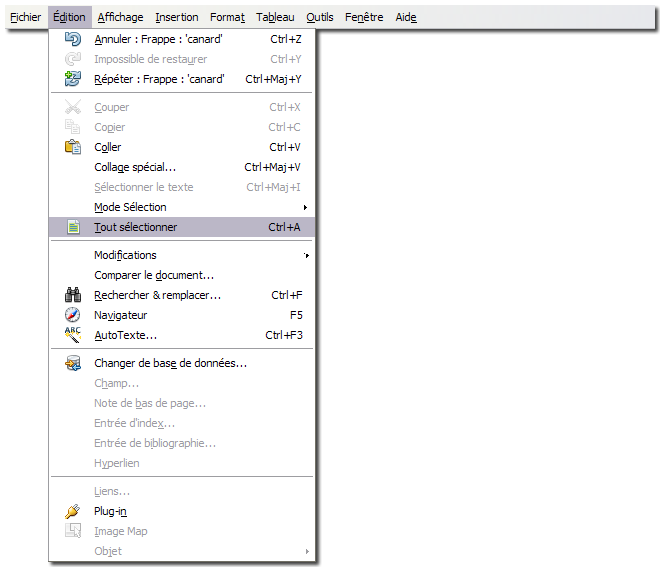Screen dimensions: 660x567
Task: Click the greyed Hyperlien entry
Action: [182, 463]
